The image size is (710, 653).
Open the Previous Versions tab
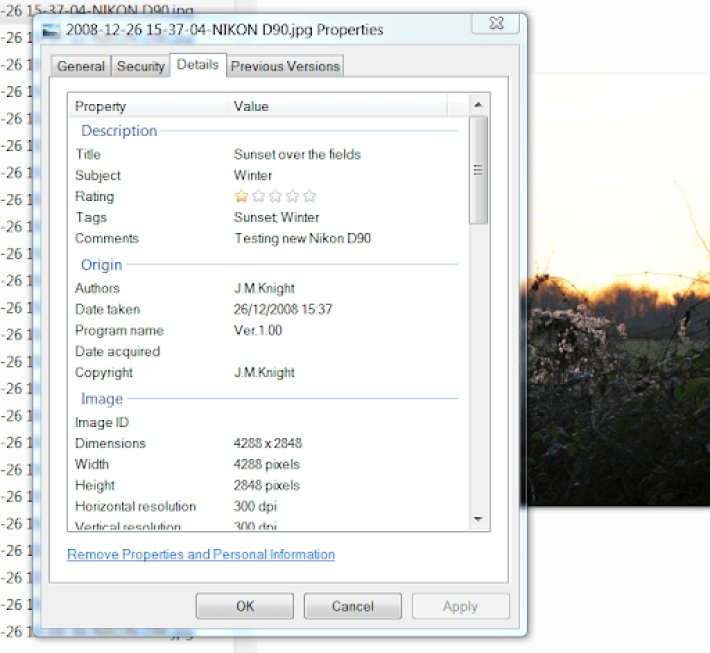pos(285,66)
